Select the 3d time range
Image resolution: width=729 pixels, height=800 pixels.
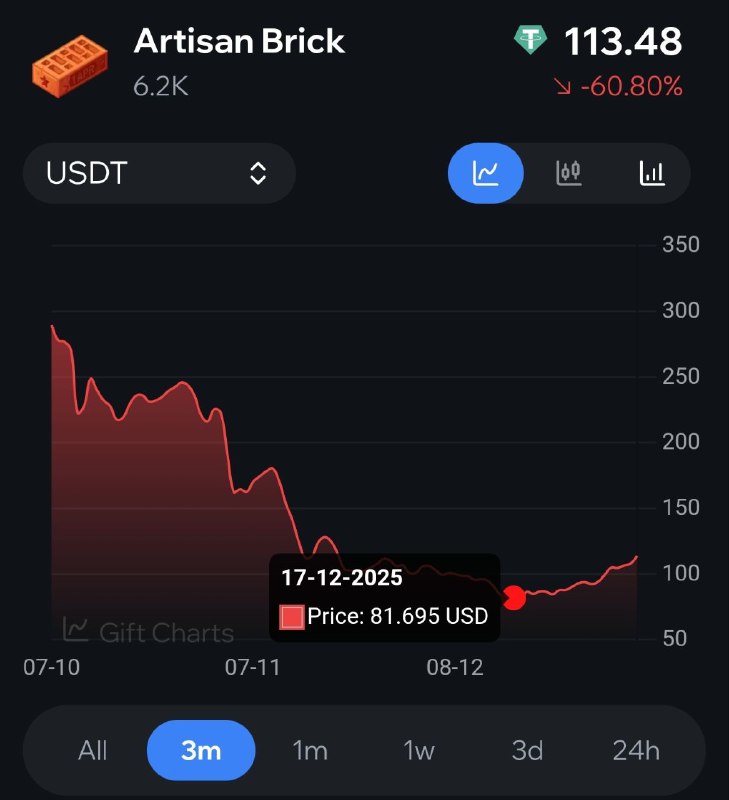(527, 750)
